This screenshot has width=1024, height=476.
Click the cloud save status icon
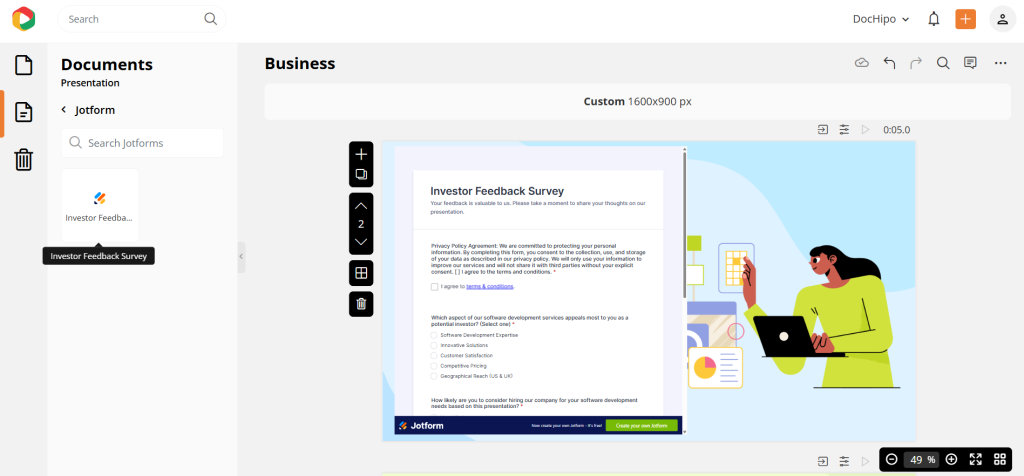point(861,63)
